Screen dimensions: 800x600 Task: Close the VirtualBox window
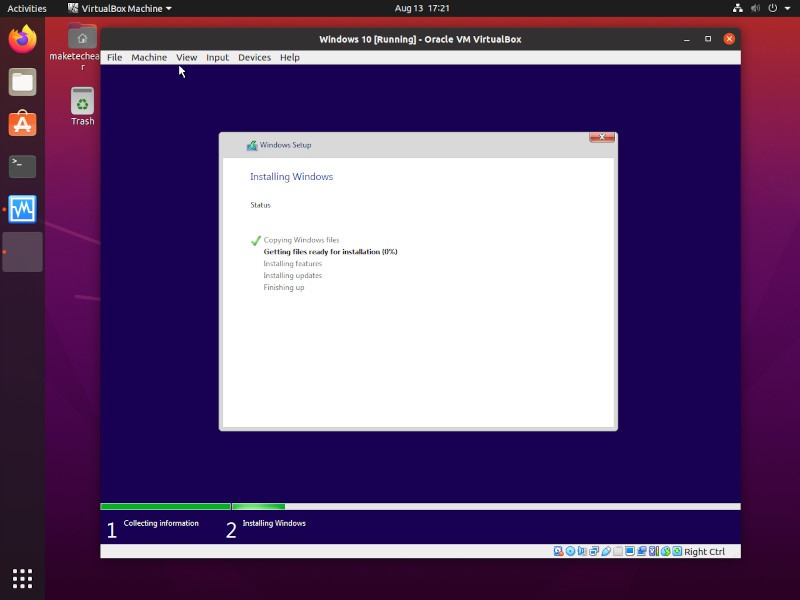point(729,39)
